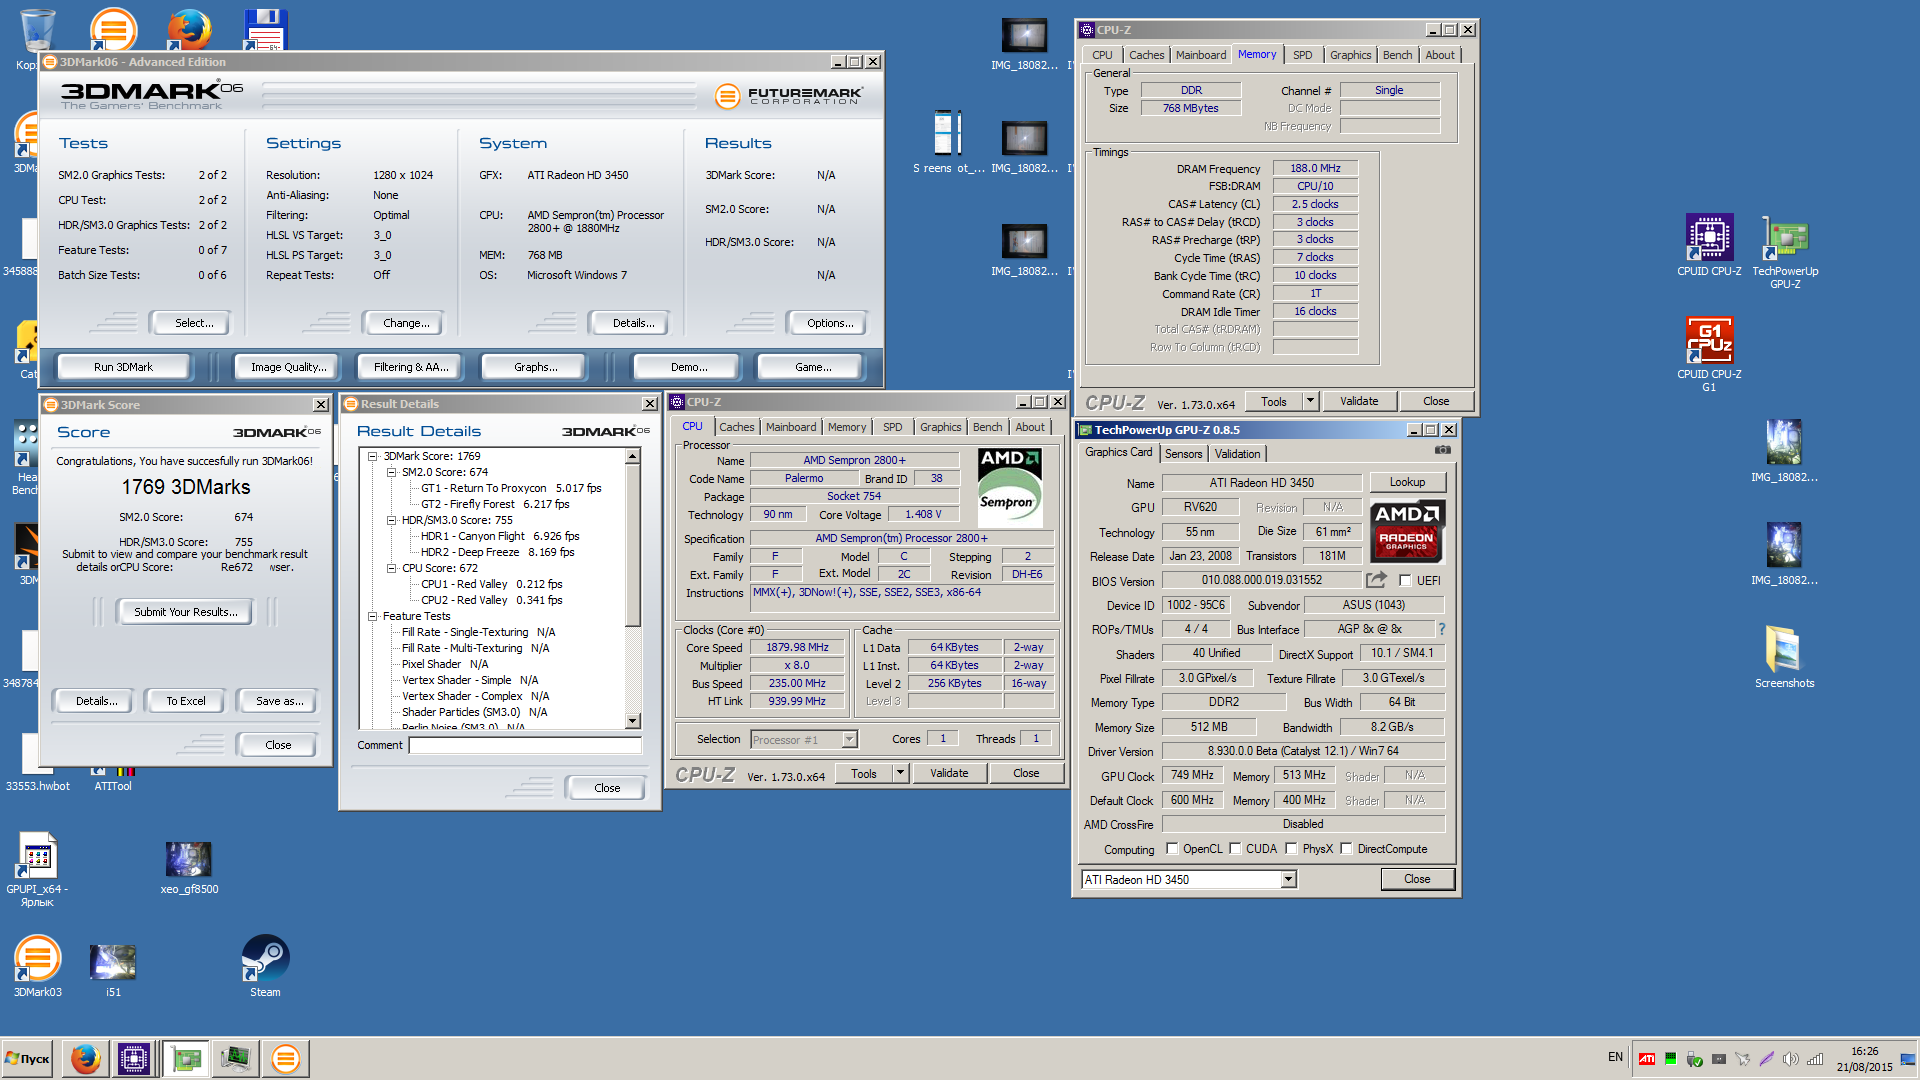The height and width of the screenshot is (1080, 1920).
Task: Click the Comment input field in Result Details
Action: pos(526,745)
